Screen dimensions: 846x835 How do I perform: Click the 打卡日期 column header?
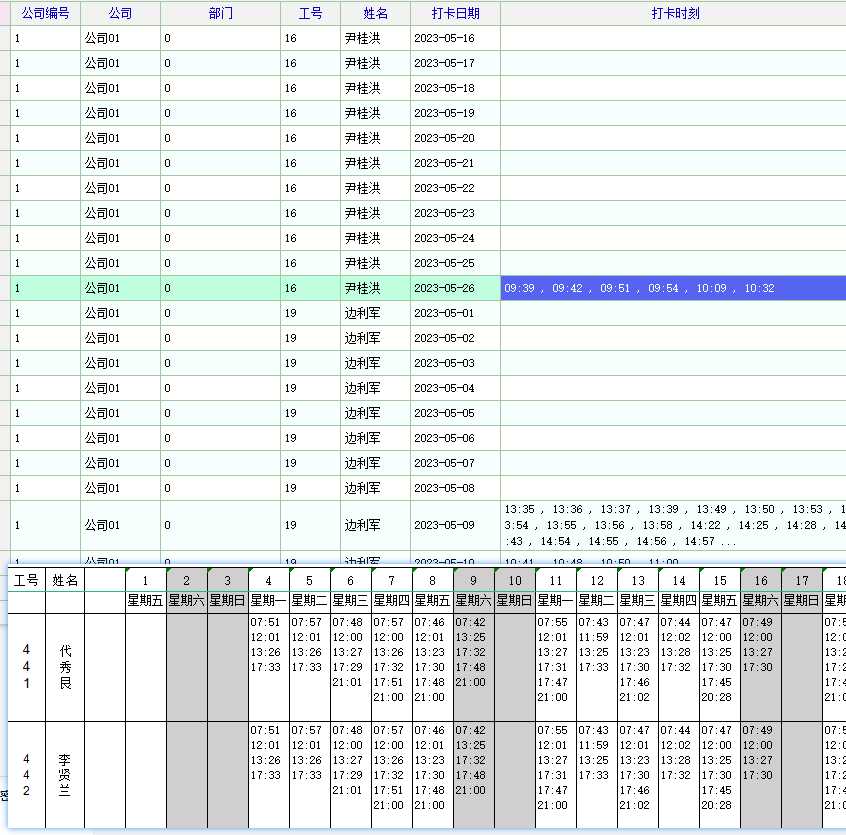[455, 13]
